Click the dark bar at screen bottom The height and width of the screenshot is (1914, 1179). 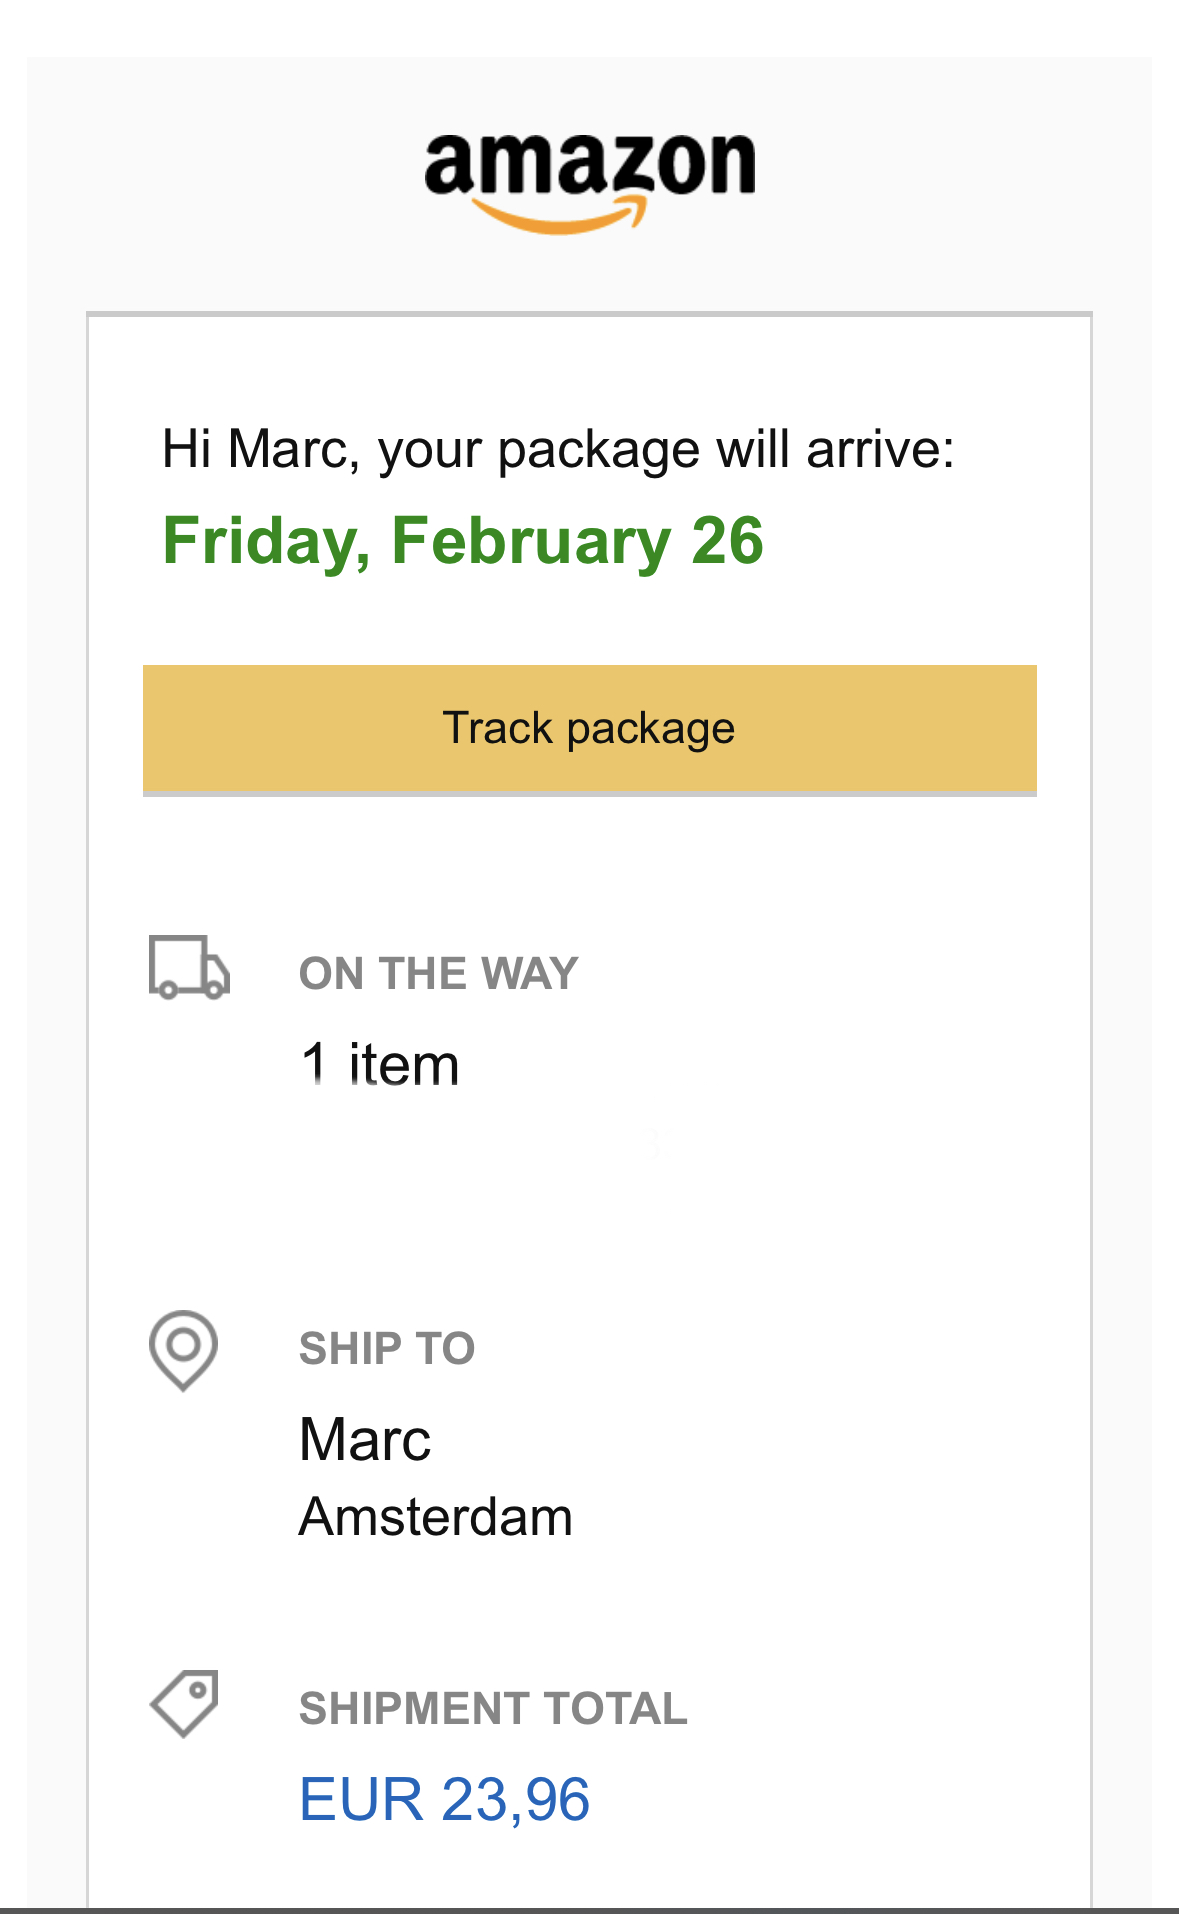[x=590, y=1910]
